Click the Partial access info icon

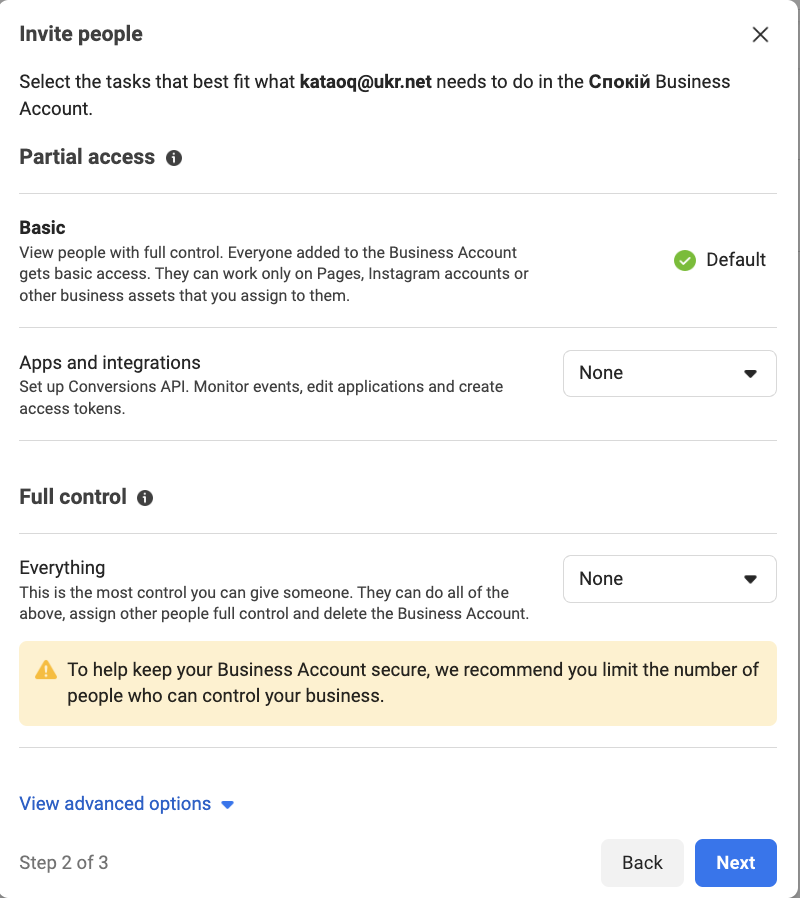click(x=174, y=157)
